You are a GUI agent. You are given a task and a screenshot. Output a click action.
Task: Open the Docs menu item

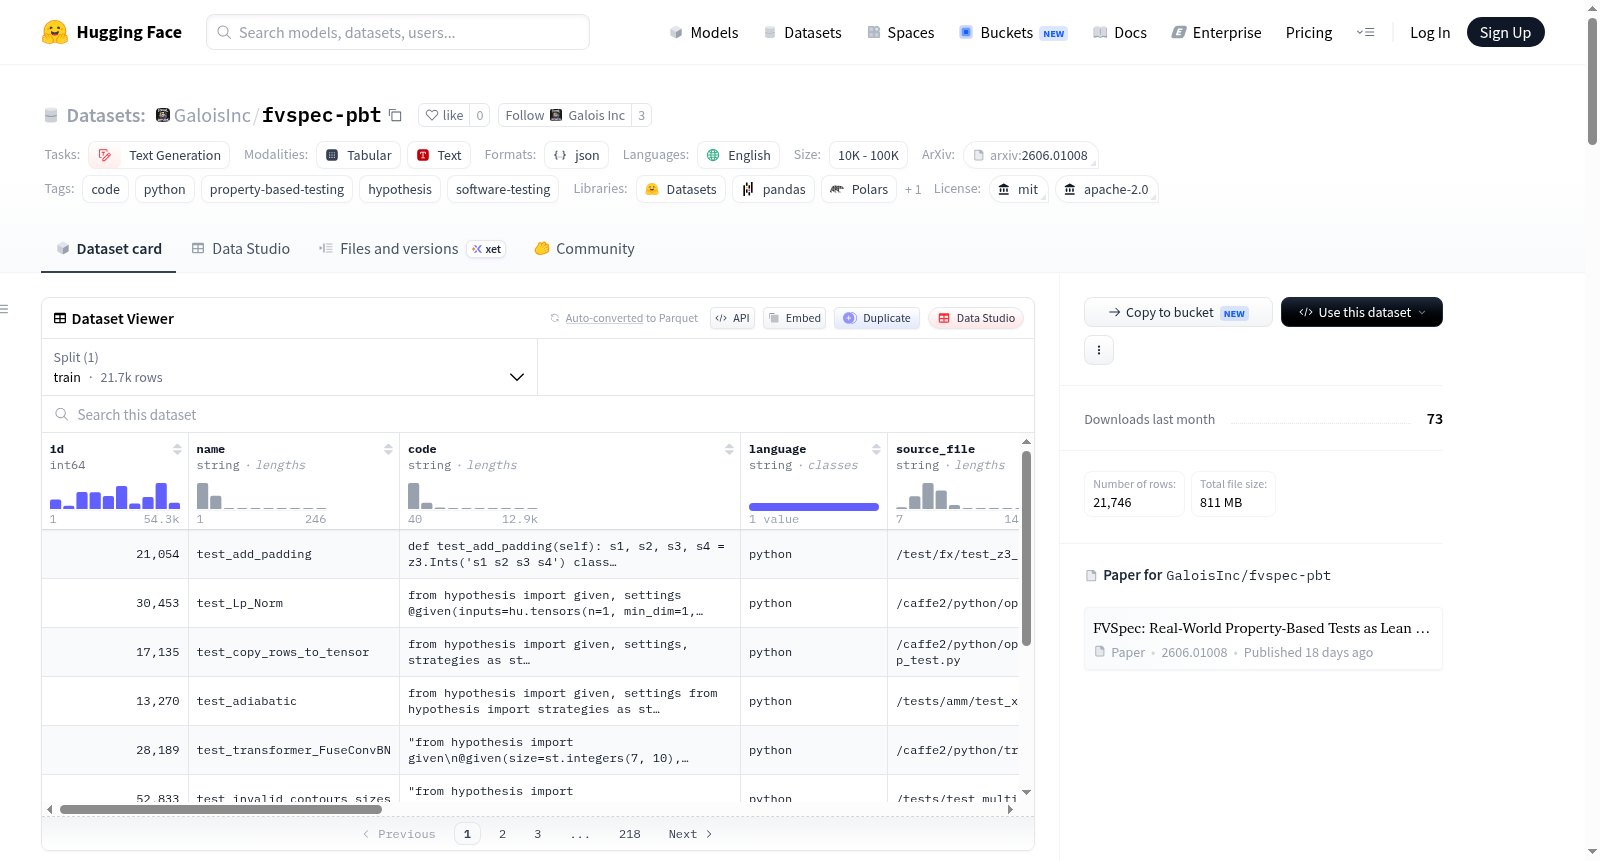click(1120, 32)
